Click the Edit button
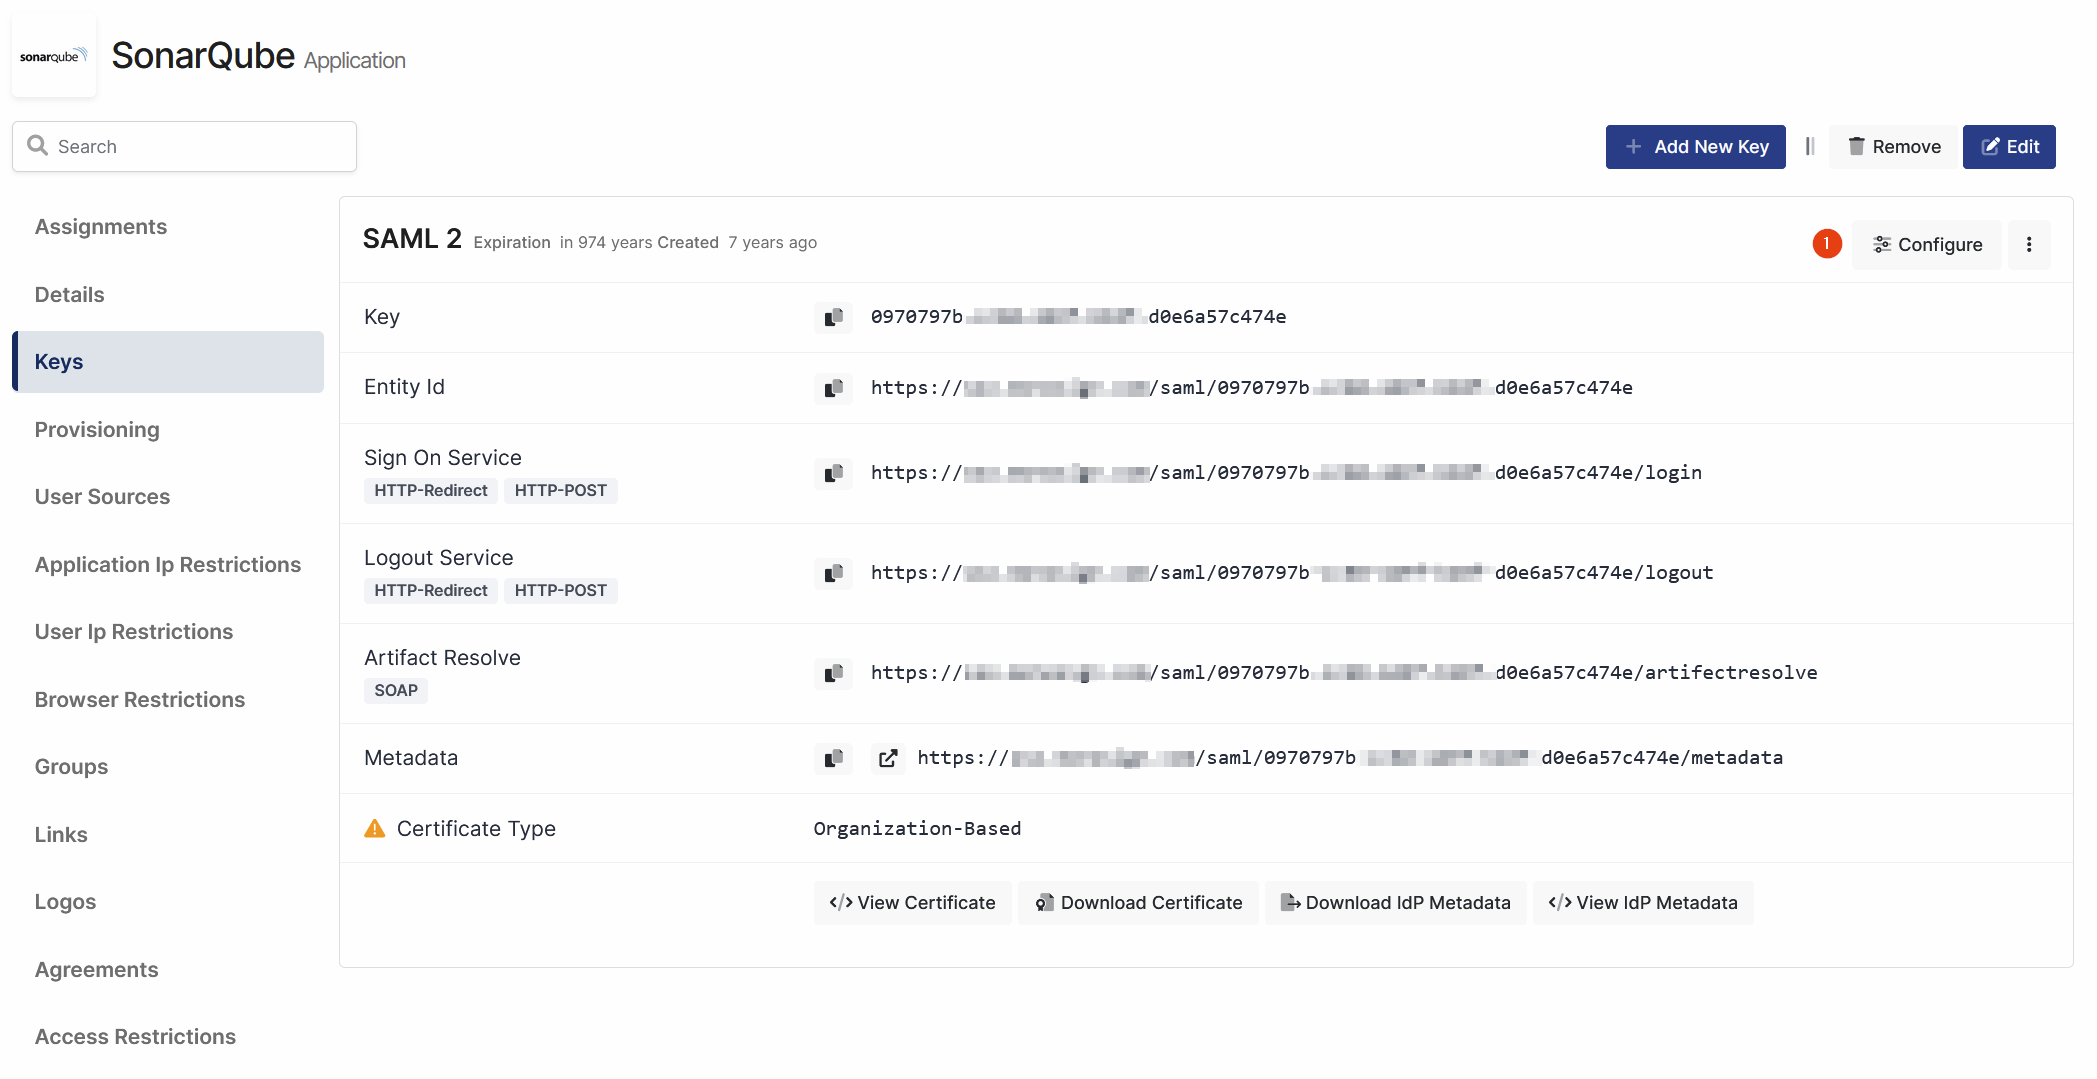Image resolution: width=2097 pixels, height=1079 pixels. tap(2008, 147)
